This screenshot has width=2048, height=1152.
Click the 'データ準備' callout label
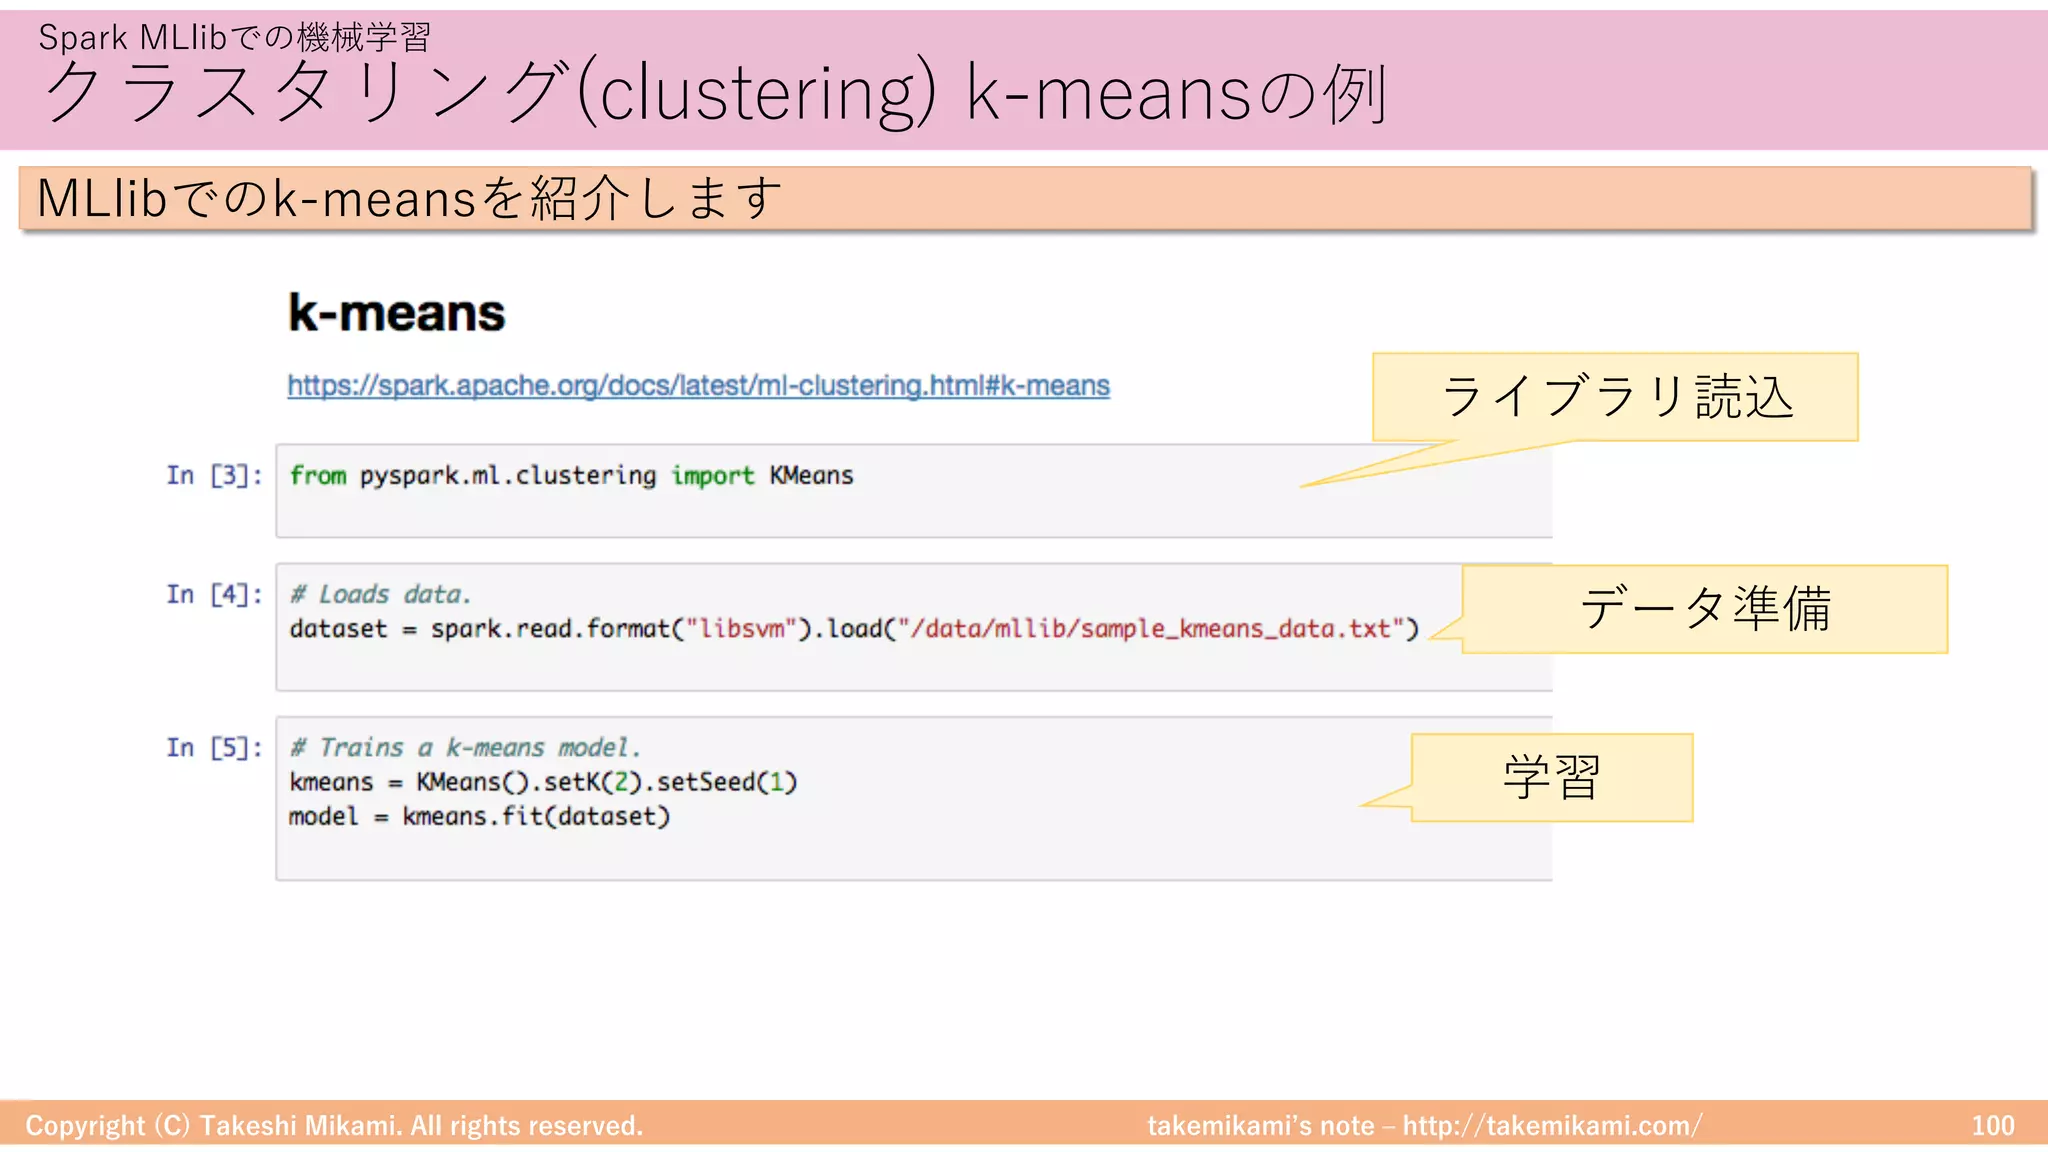click(1705, 608)
